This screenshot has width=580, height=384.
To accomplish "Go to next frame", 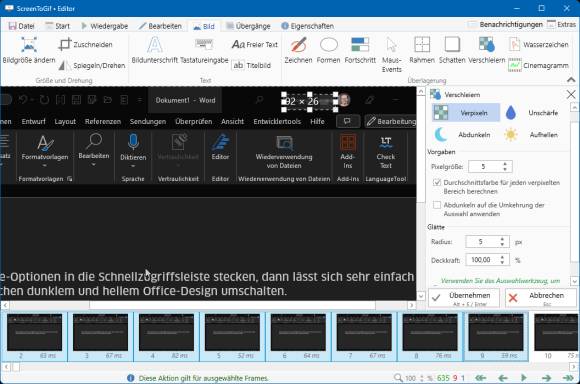I will [x=546, y=378].
